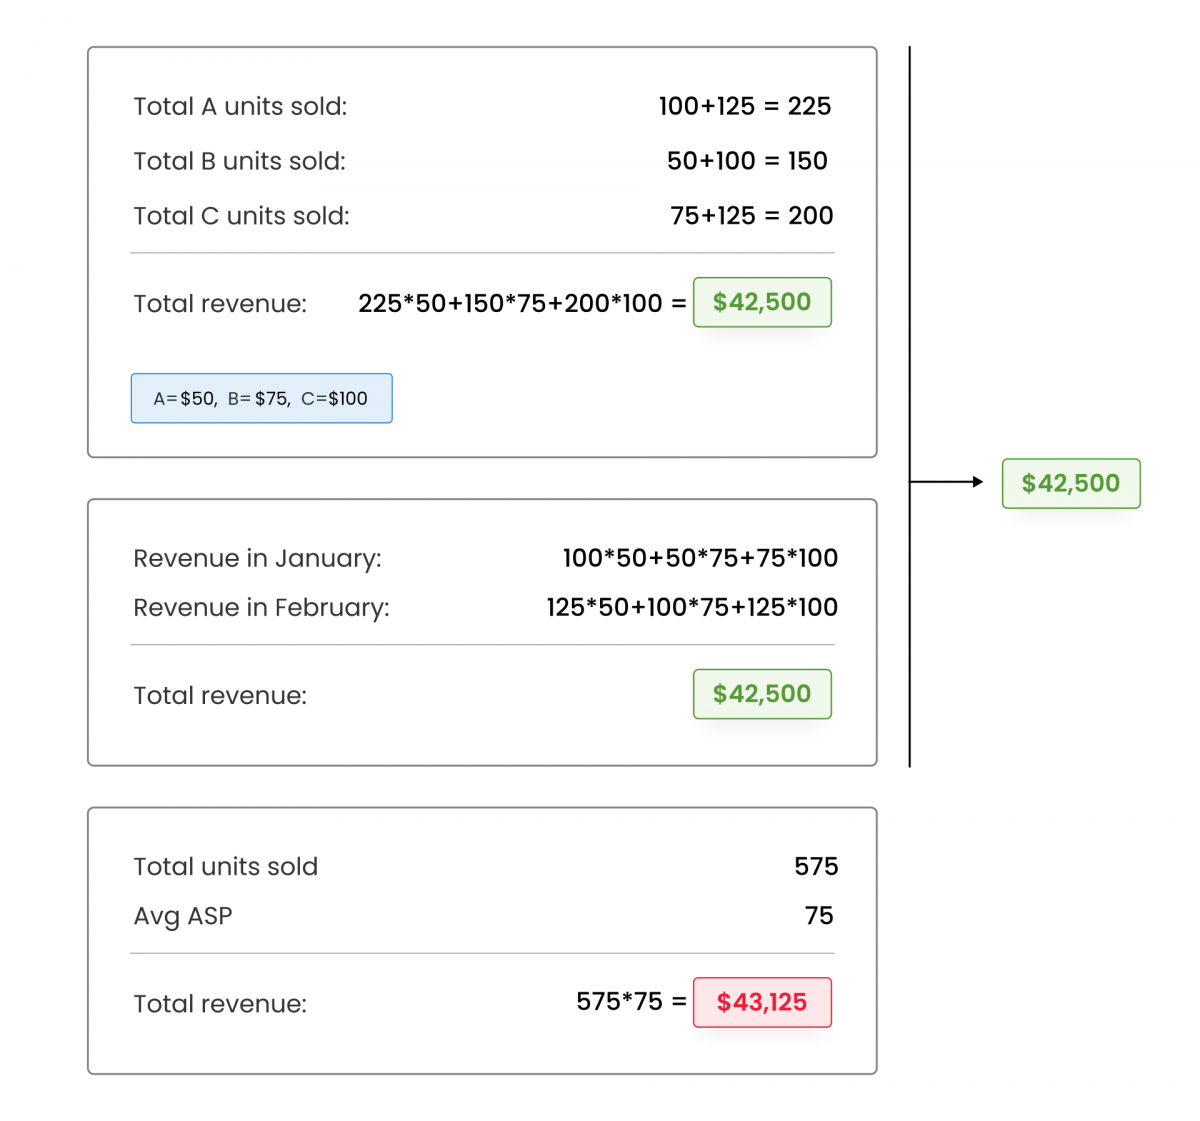
Task: Select the 'Total B units sold:' label
Action: coord(239,161)
